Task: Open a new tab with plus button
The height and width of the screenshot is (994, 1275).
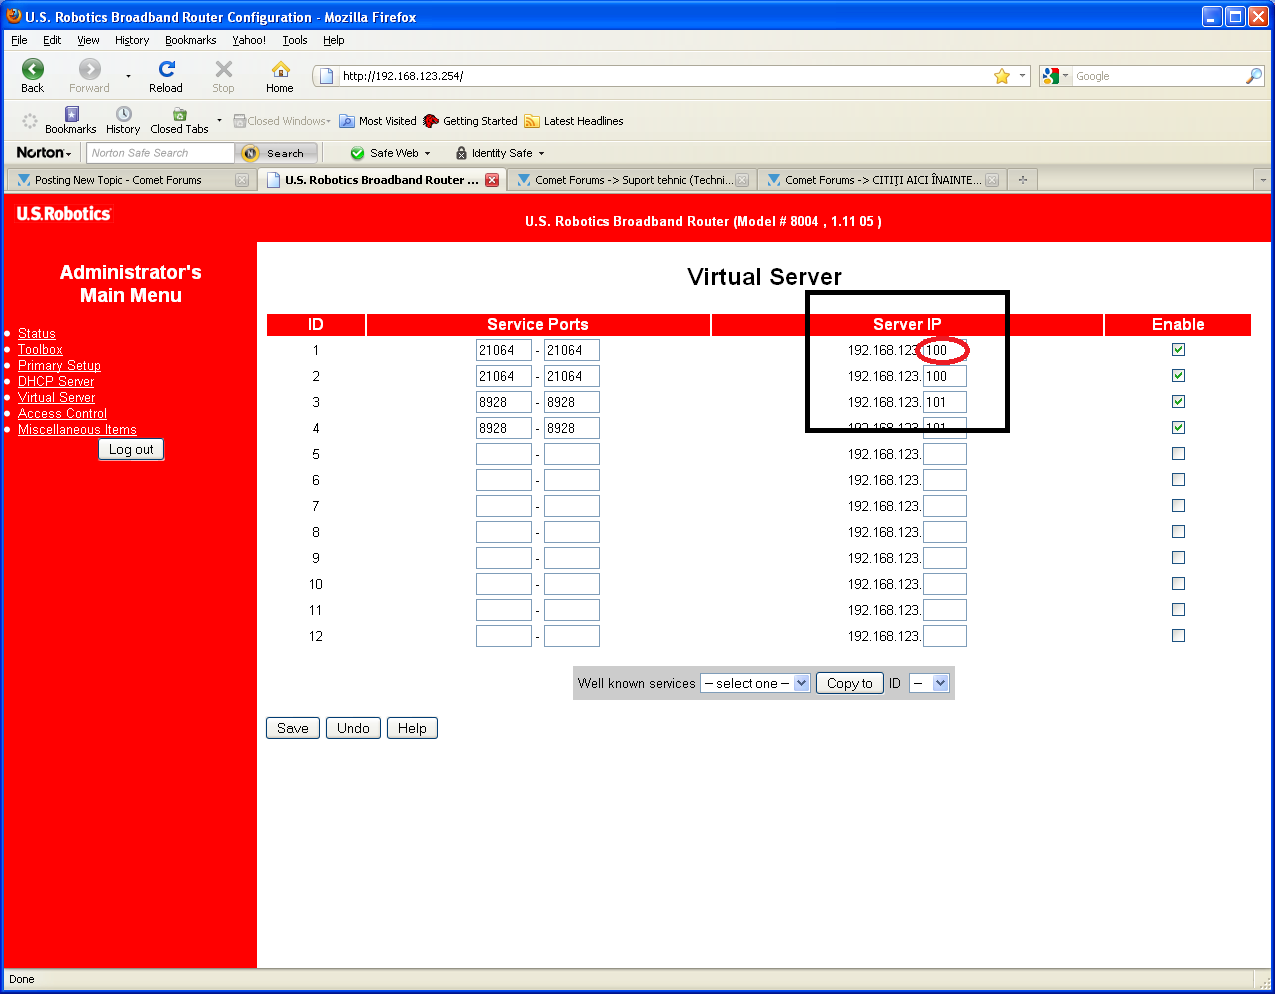Action: click(1023, 180)
